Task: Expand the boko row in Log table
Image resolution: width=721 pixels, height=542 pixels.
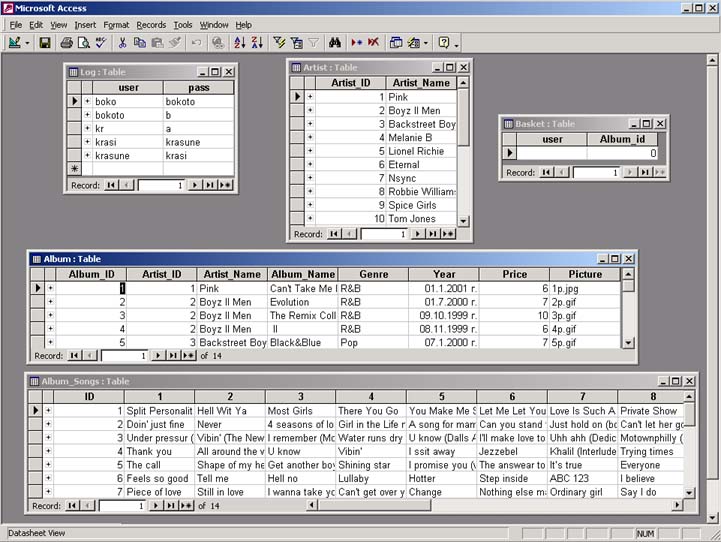Action: tap(87, 102)
